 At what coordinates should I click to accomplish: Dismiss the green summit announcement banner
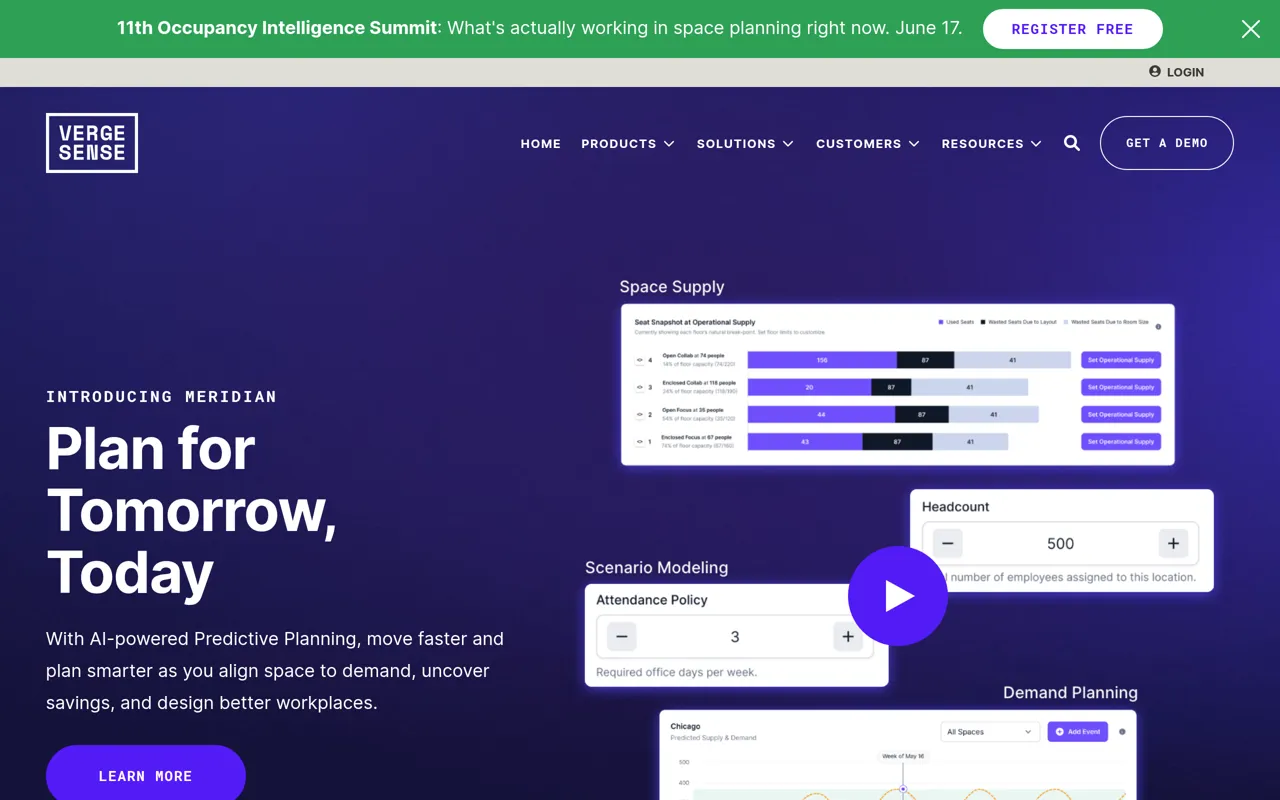[x=1251, y=29]
